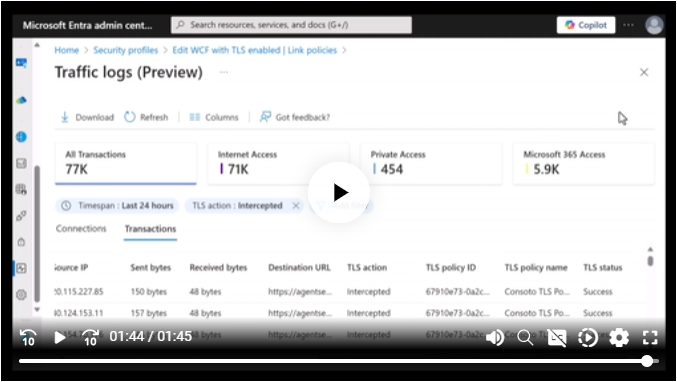Click source IP ending 124.153.11
Image resolution: width=677 pixels, height=382 pixels.
pos(79,313)
